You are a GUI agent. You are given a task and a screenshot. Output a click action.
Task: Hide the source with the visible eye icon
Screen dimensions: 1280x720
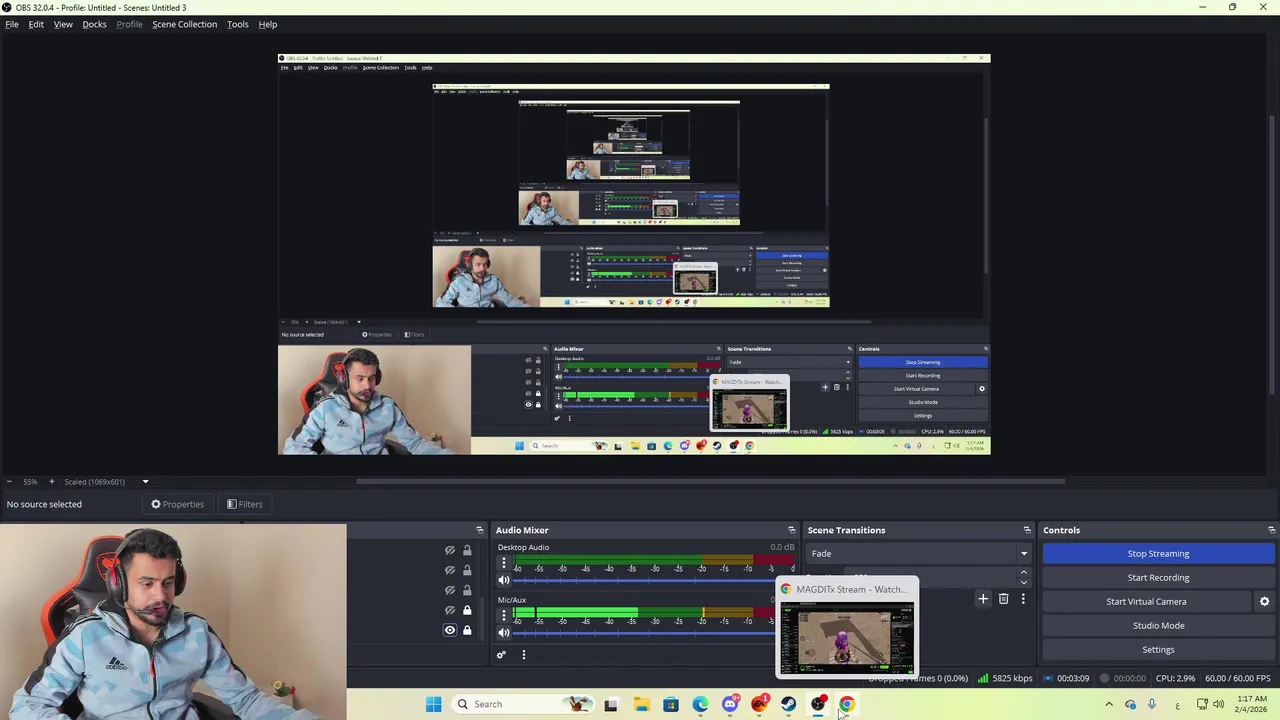pos(449,630)
